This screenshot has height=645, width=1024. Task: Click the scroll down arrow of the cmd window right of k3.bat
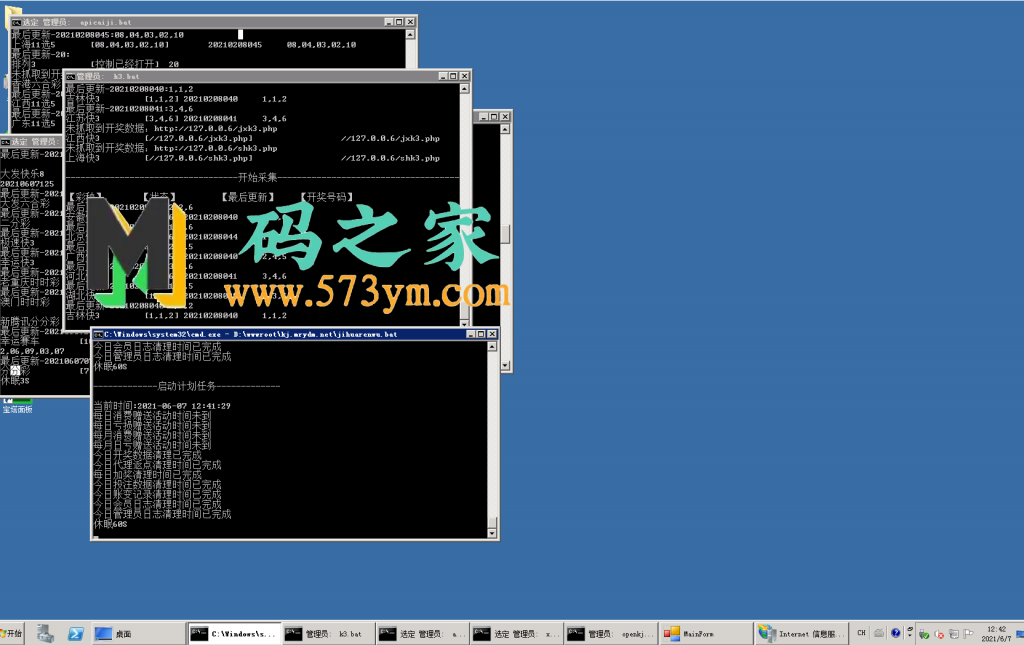[505, 366]
